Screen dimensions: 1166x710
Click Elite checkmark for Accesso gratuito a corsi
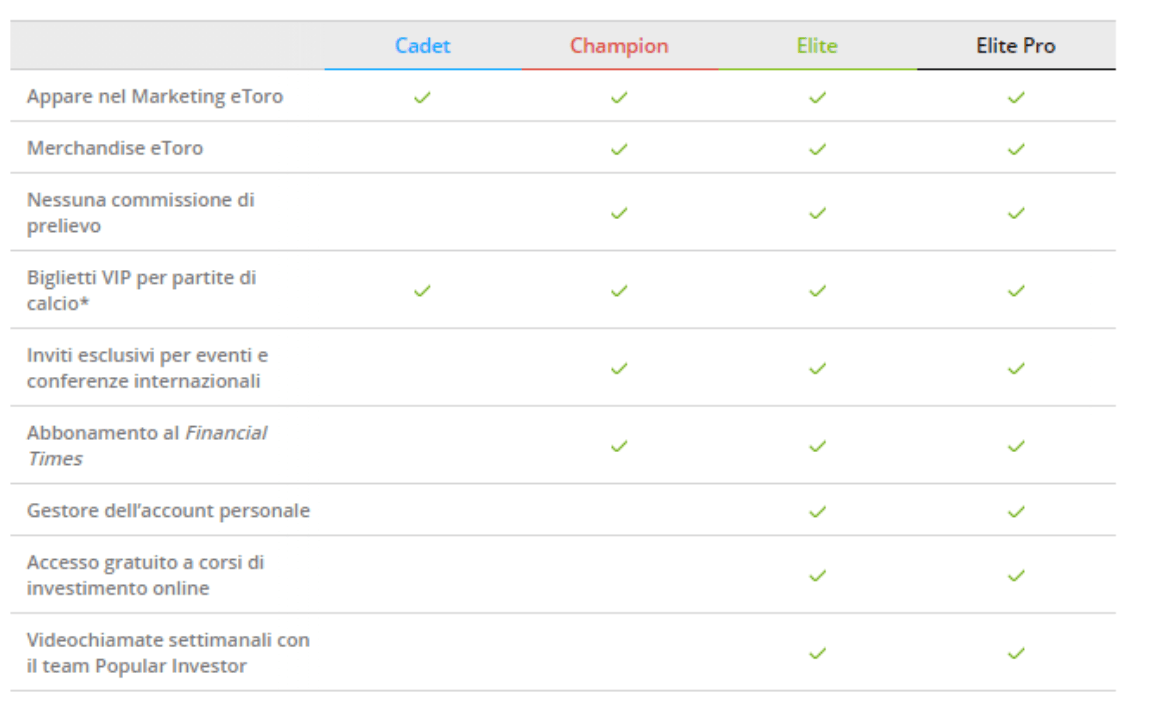click(817, 575)
